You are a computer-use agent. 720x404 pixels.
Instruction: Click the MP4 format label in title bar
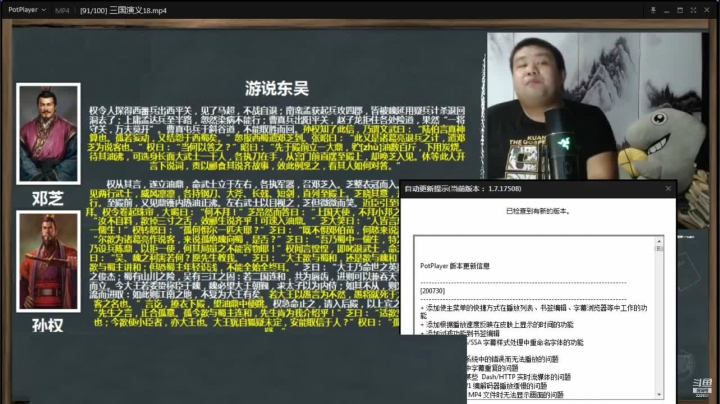click(62, 10)
